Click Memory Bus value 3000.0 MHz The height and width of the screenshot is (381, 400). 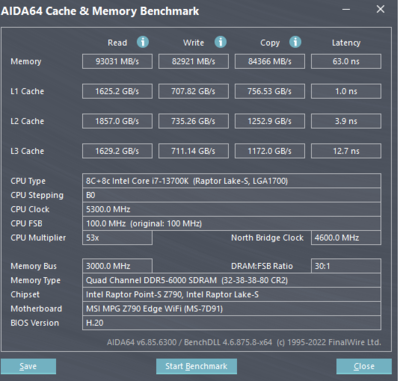coord(117,266)
